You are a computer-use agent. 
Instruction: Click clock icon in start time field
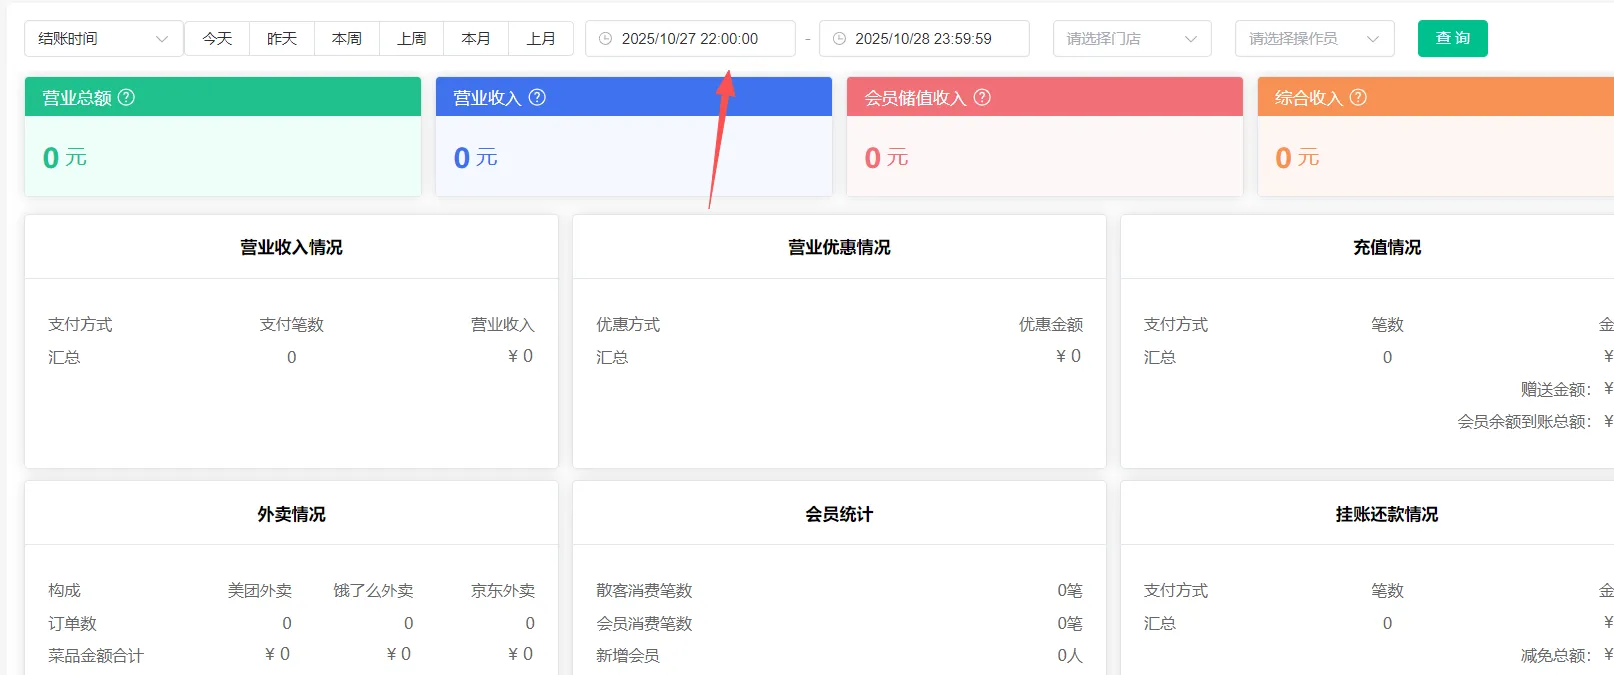(605, 39)
